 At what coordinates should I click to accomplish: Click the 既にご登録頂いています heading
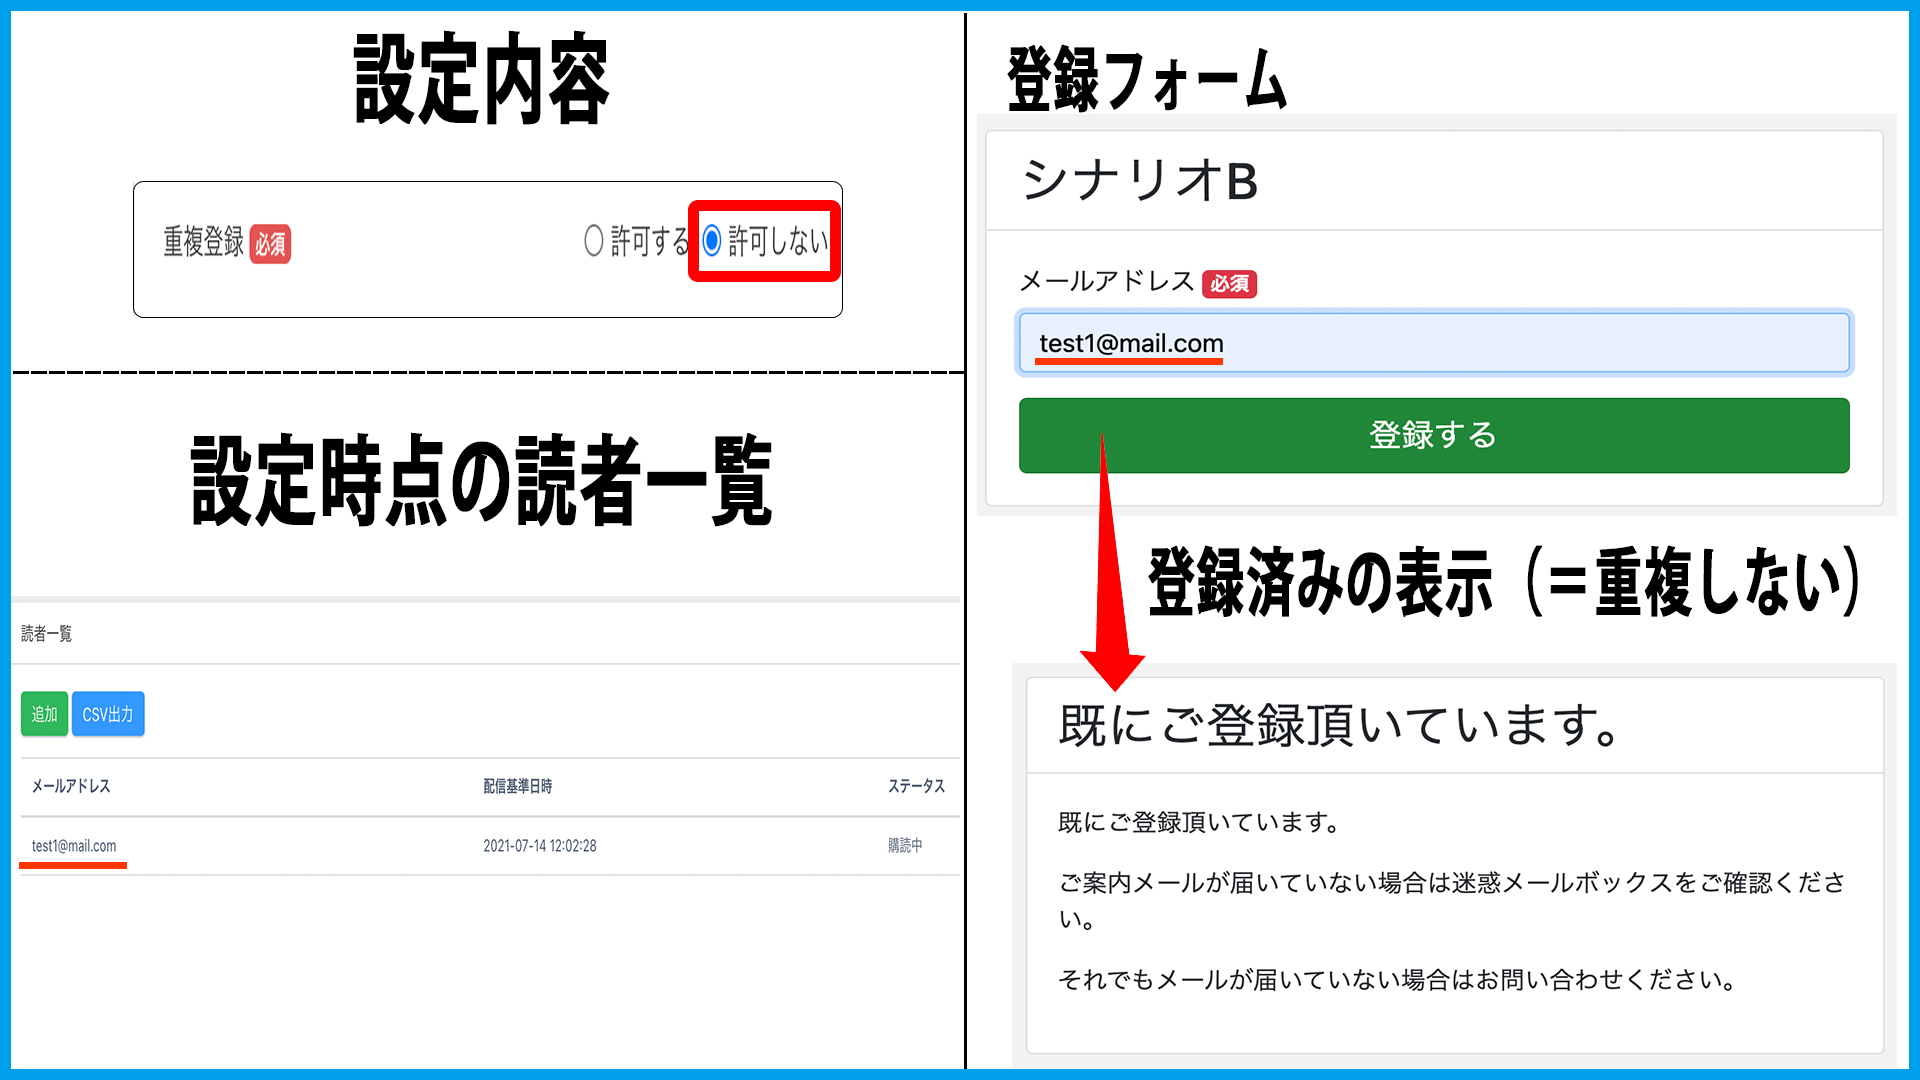pyautogui.click(x=1338, y=725)
